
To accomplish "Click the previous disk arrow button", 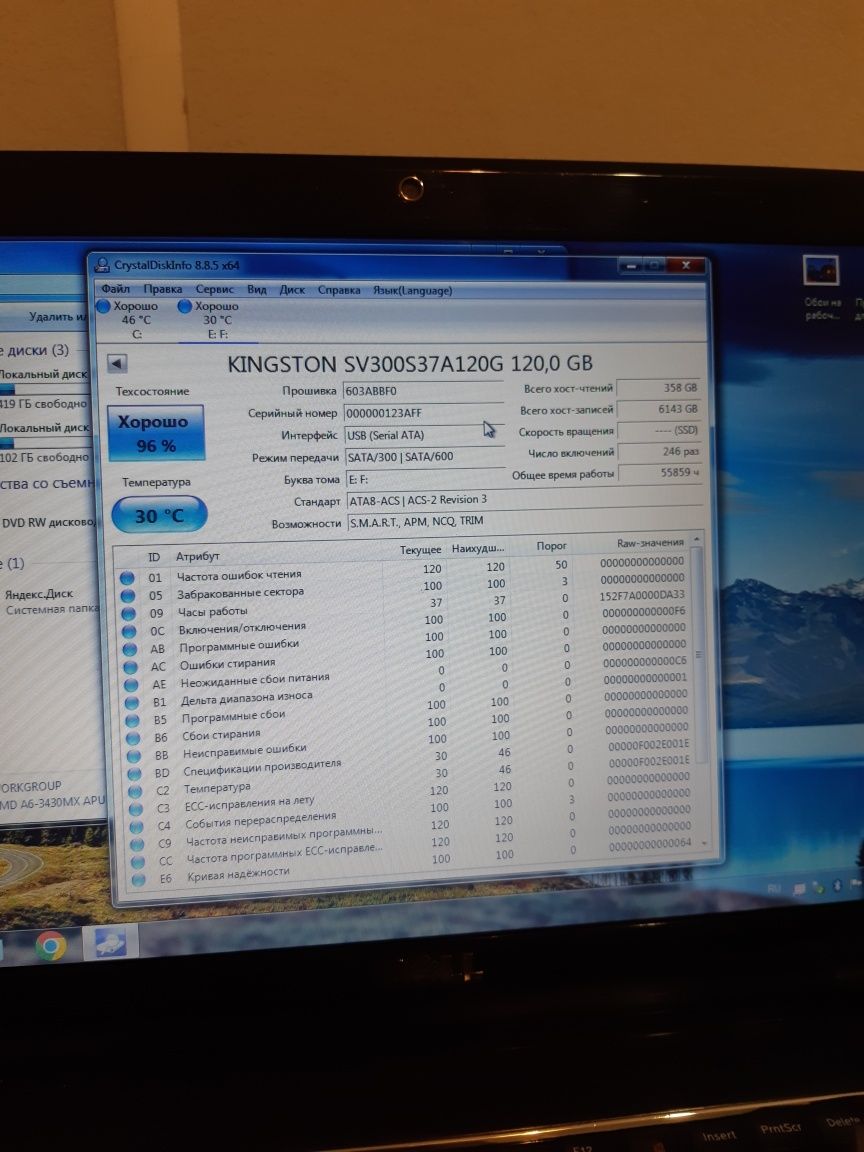I will tap(117, 363).
